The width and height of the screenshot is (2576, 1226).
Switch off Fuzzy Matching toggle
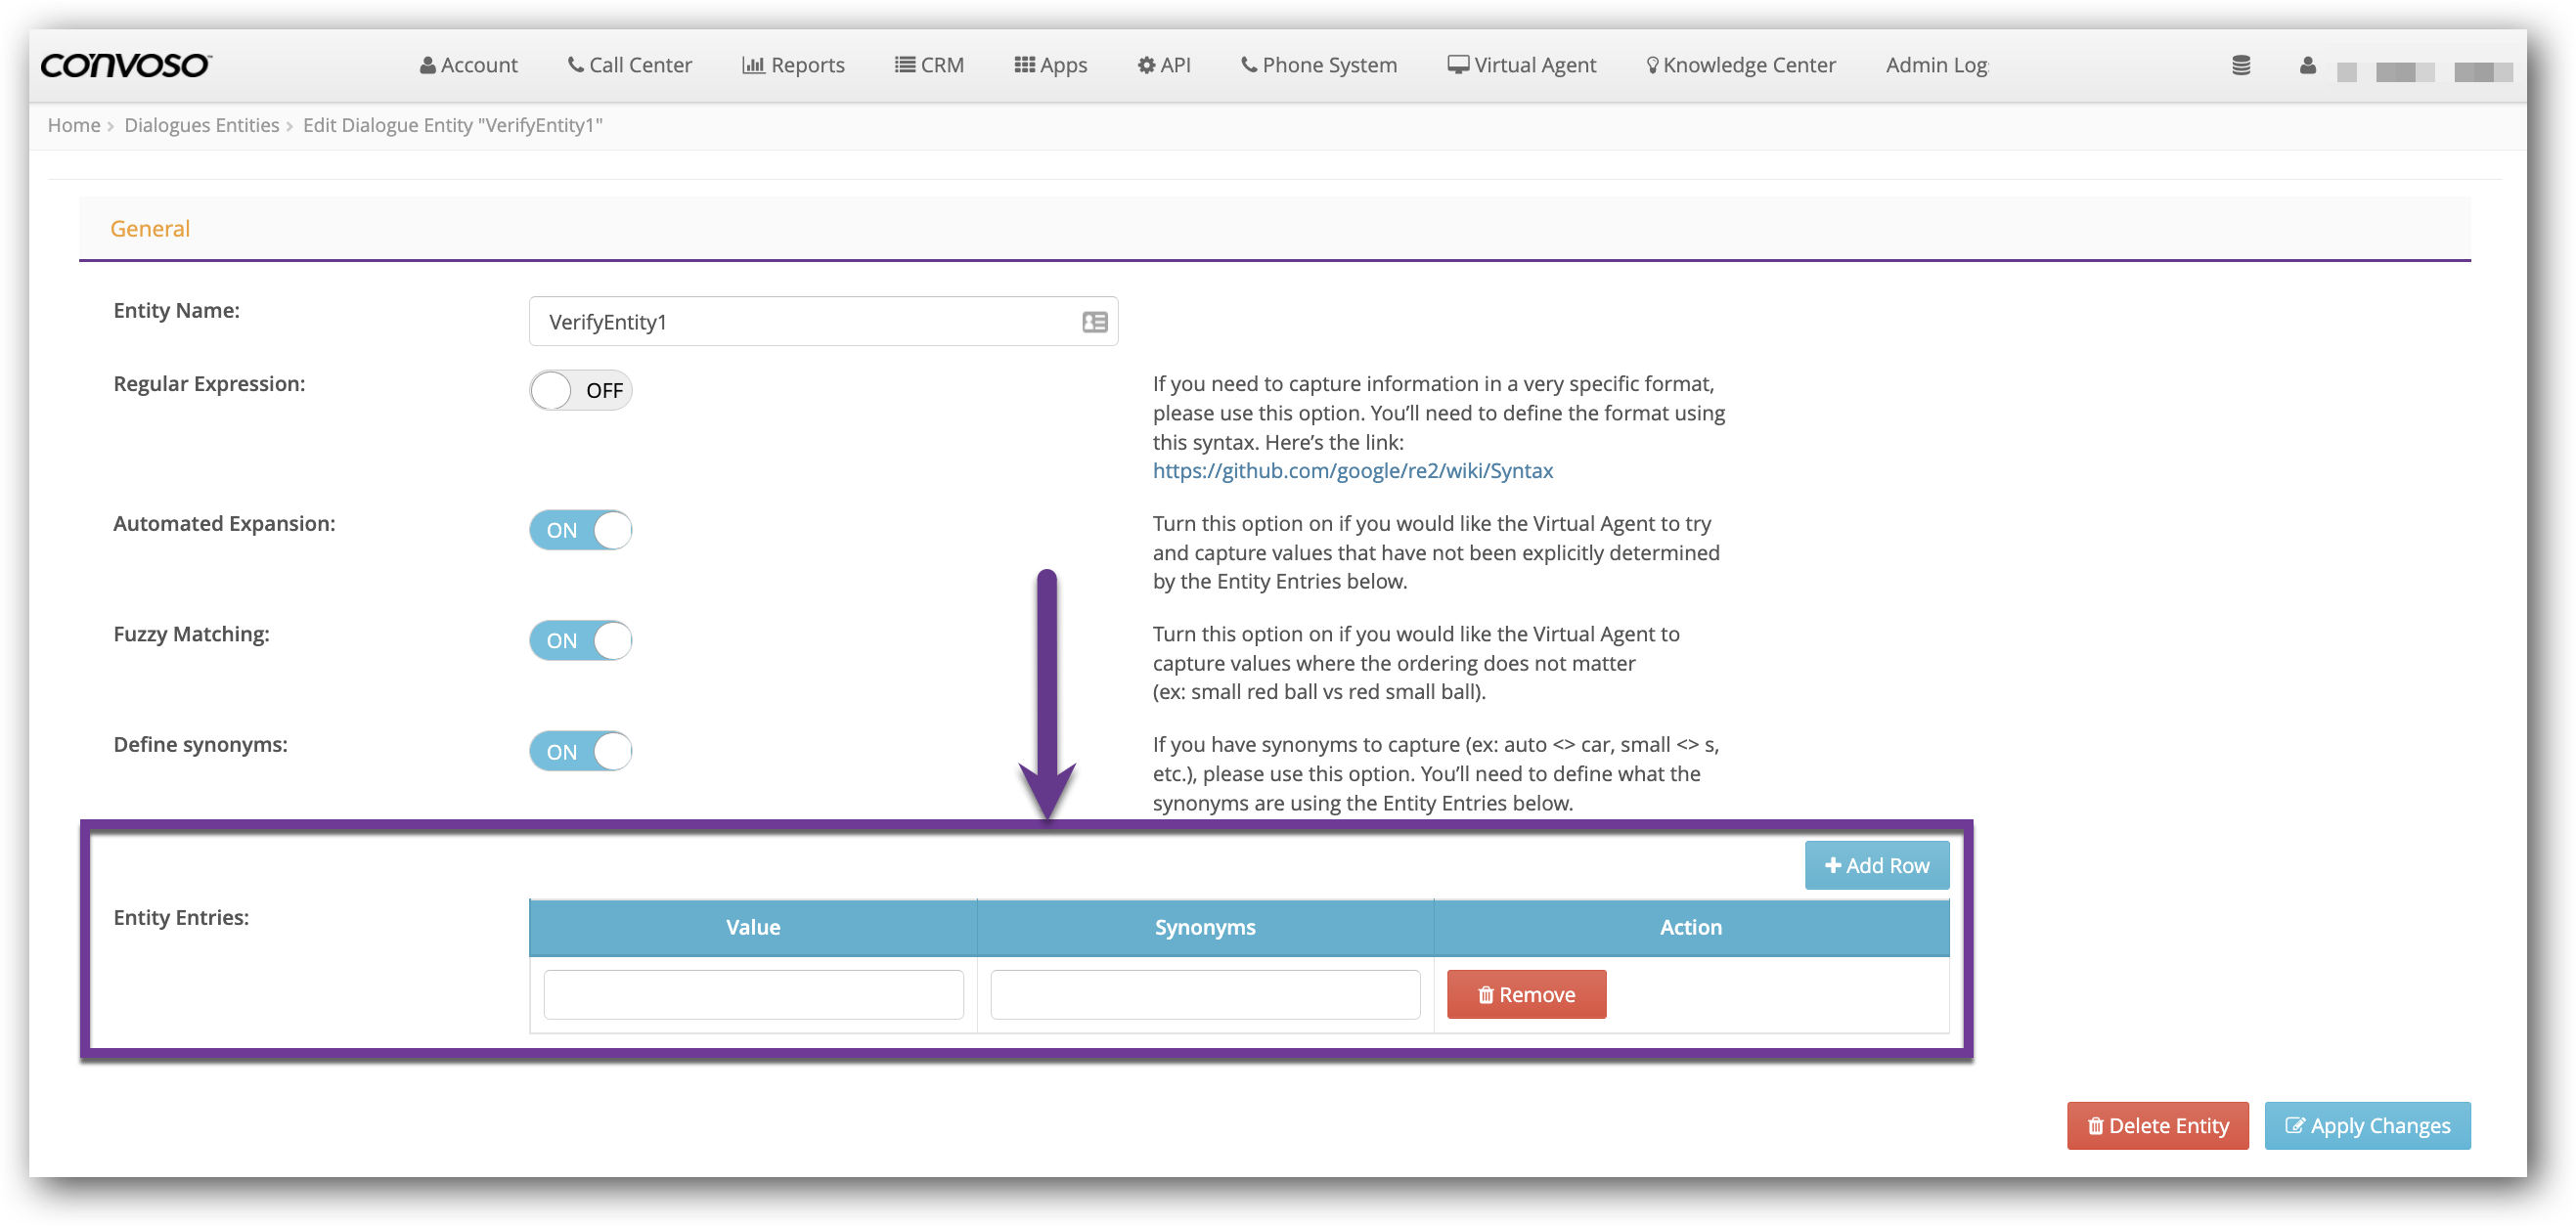(x=580, y=640)
